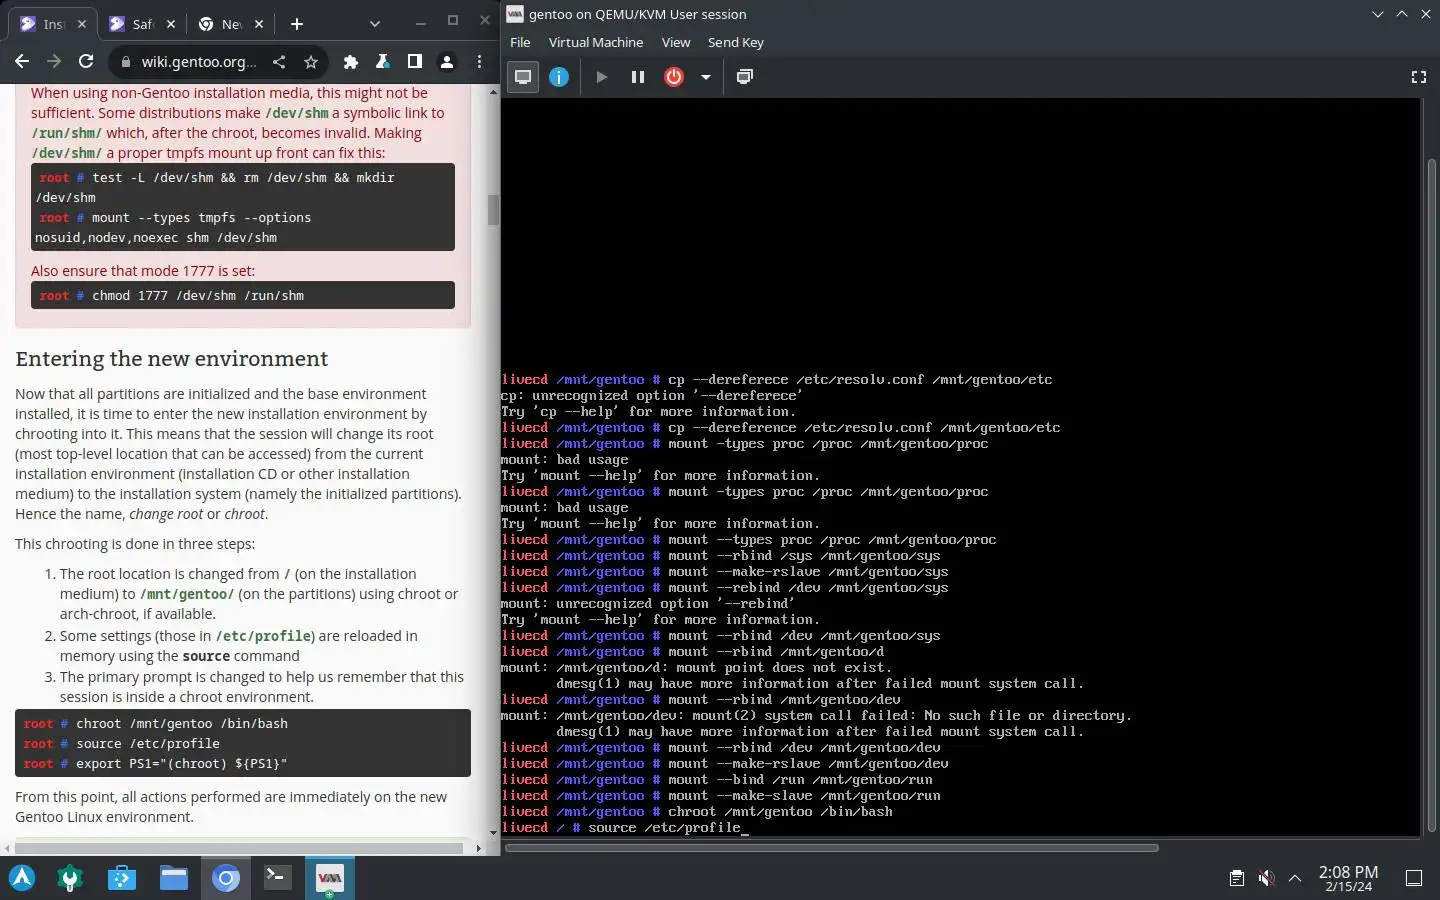Screen dimensions: 1440x900
Task: Click the 'Entering the new environment' heading
Action: [x=172, y=359]
